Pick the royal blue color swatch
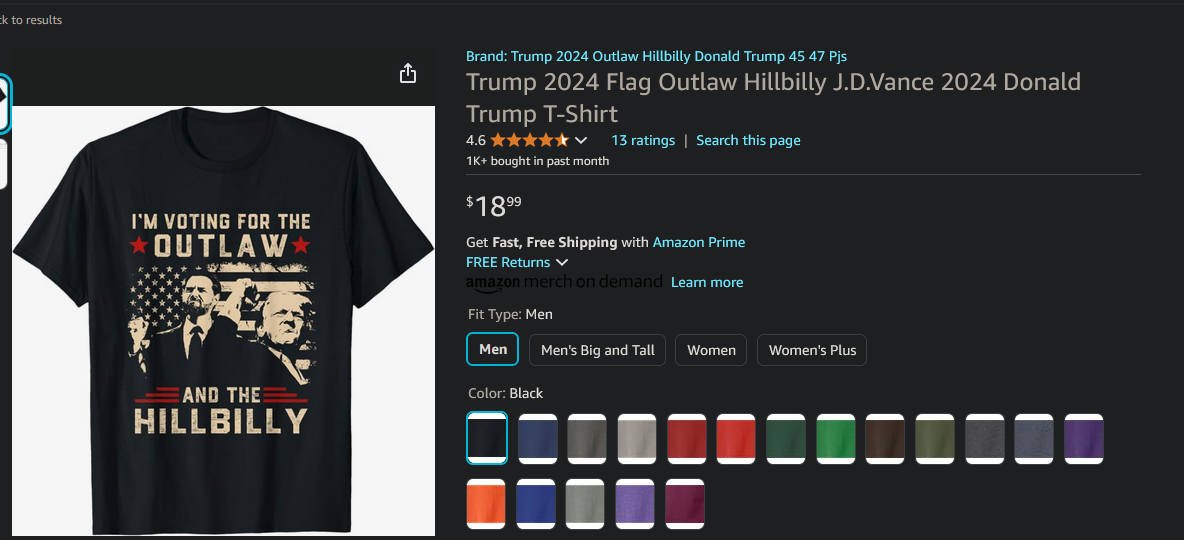This screenshot has height=540, width=1184. click(x=536, y=504)
